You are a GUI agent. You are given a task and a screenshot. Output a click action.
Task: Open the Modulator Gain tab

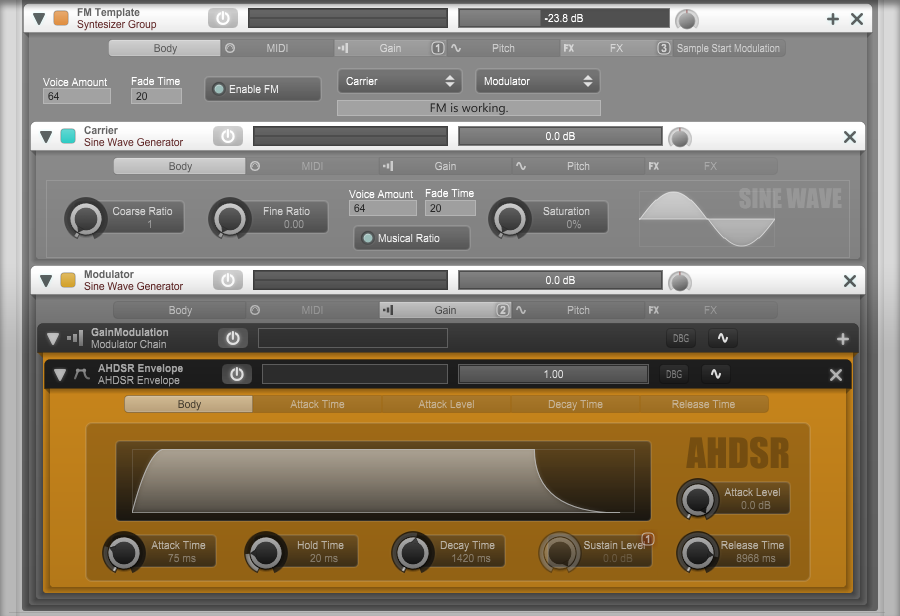(x=445, y=310)
